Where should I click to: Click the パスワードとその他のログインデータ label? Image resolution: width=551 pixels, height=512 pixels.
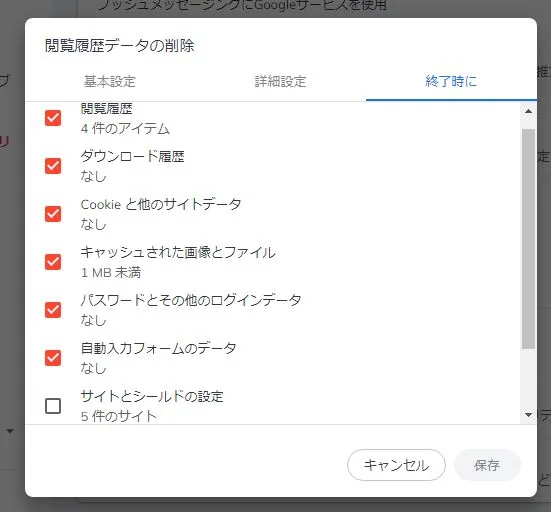(x=191, y=300)
